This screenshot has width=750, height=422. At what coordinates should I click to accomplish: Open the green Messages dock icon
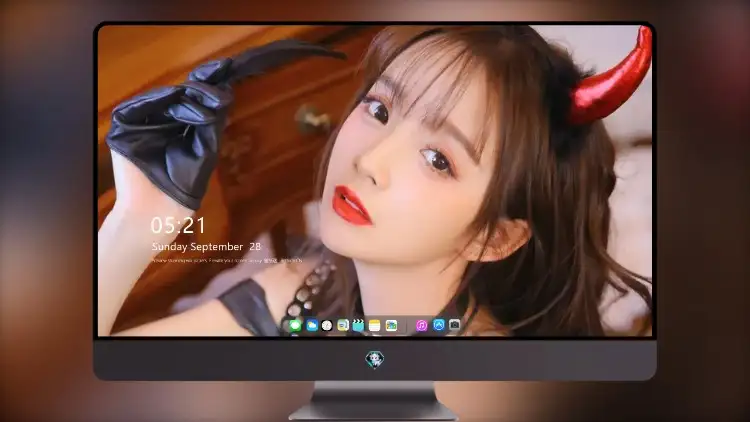[295, 325]
